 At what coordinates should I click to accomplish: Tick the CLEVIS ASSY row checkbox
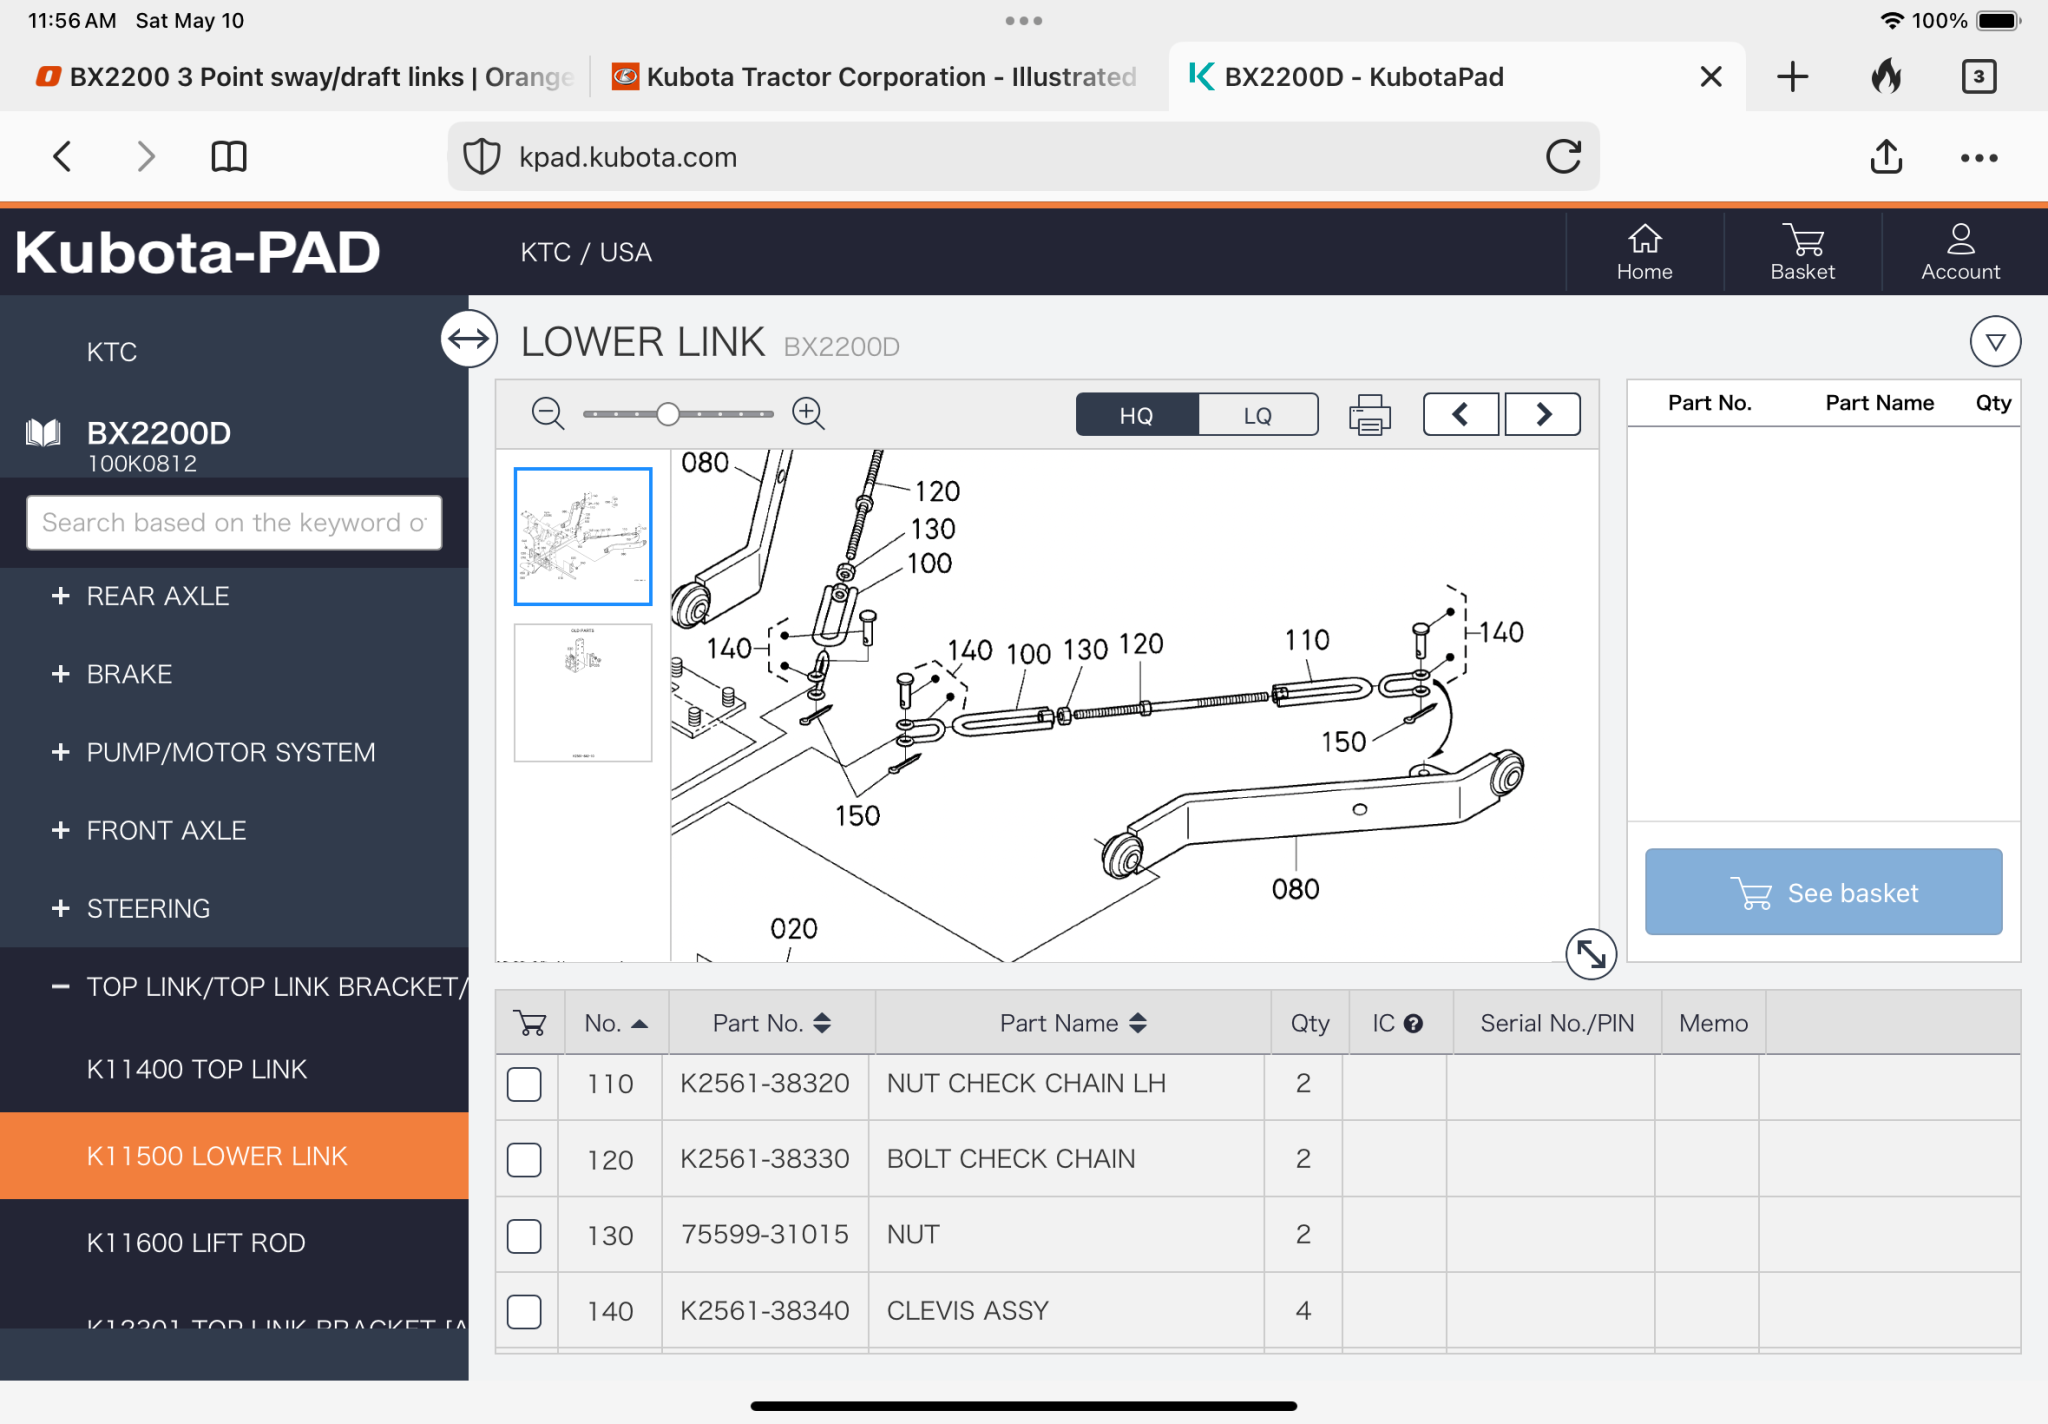click(x=524, y=1311)
